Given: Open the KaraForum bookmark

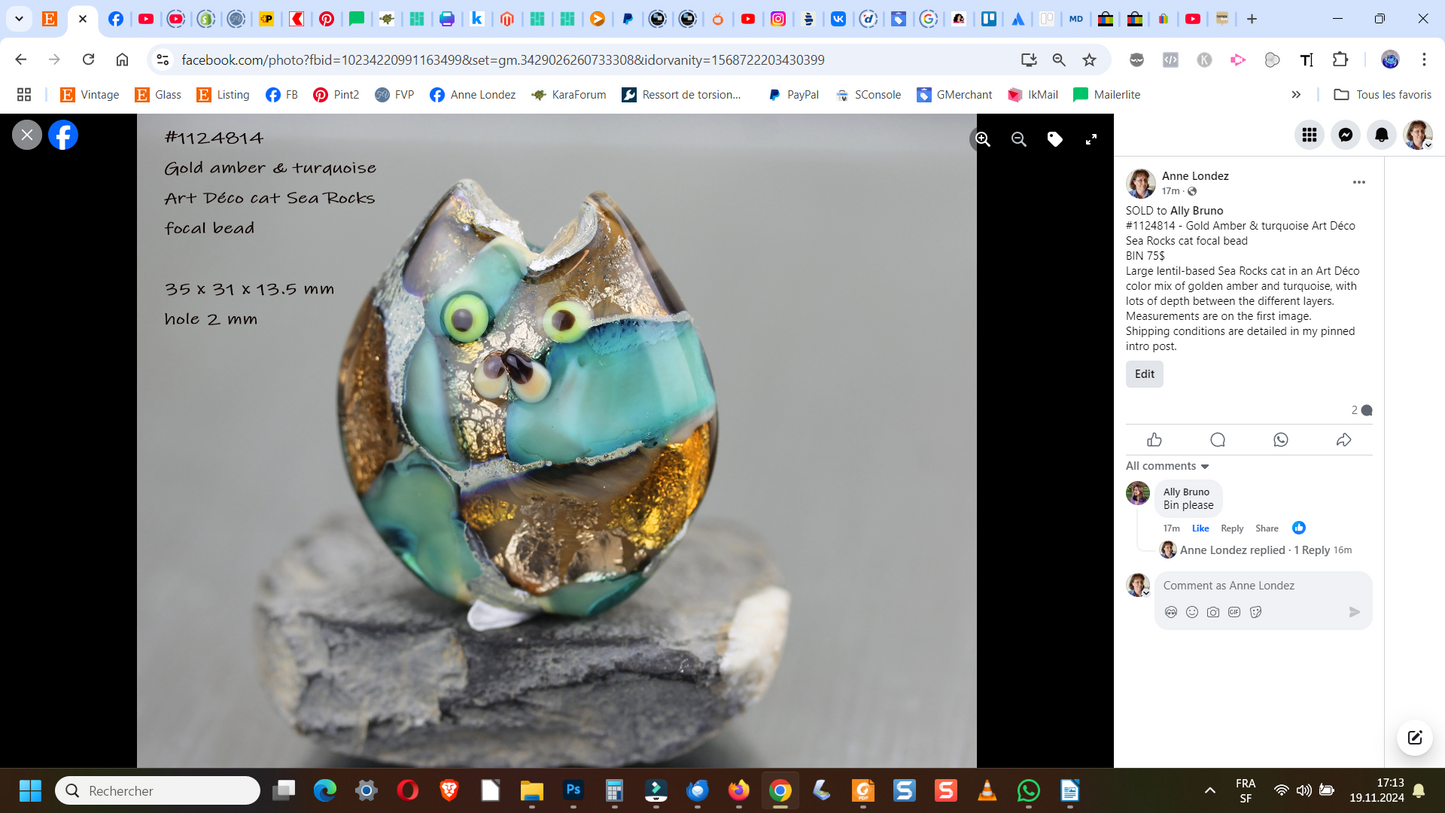Looking at the screenshot, I should pos(568,95).
